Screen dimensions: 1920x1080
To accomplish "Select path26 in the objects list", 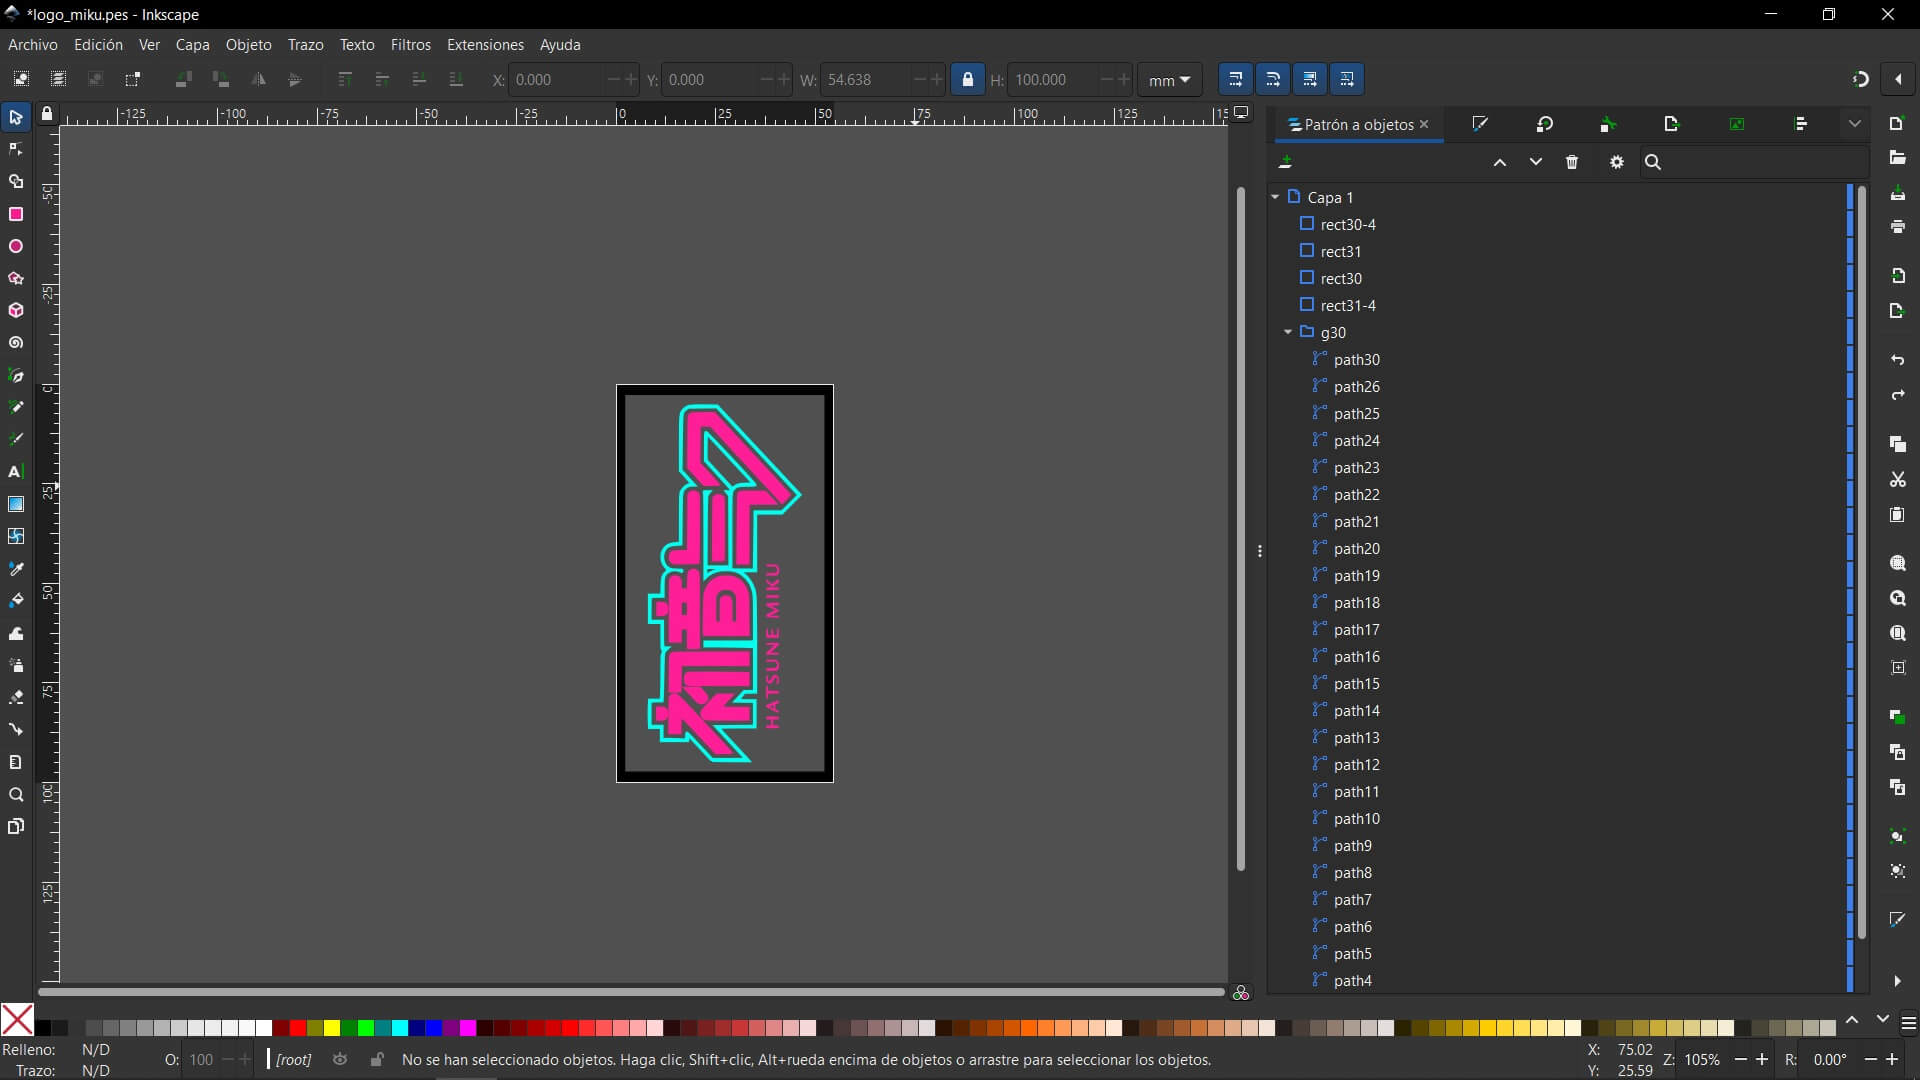I will [1356, 387].
